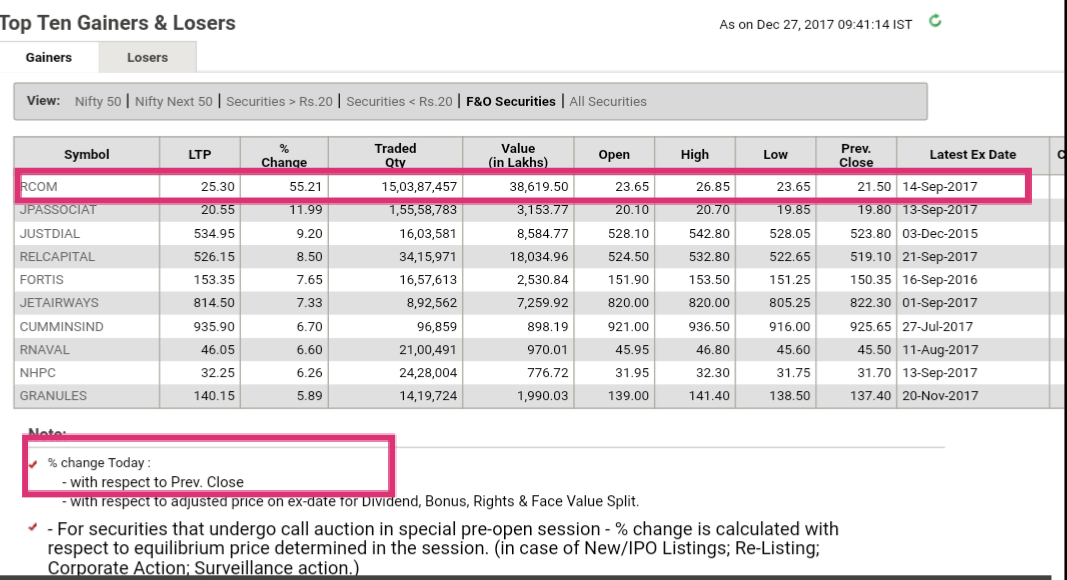This screenshot has width=1067, height=580.
Task: Click RCOM traded qty 15,03,87,457
Action: [x=419, y=187]
